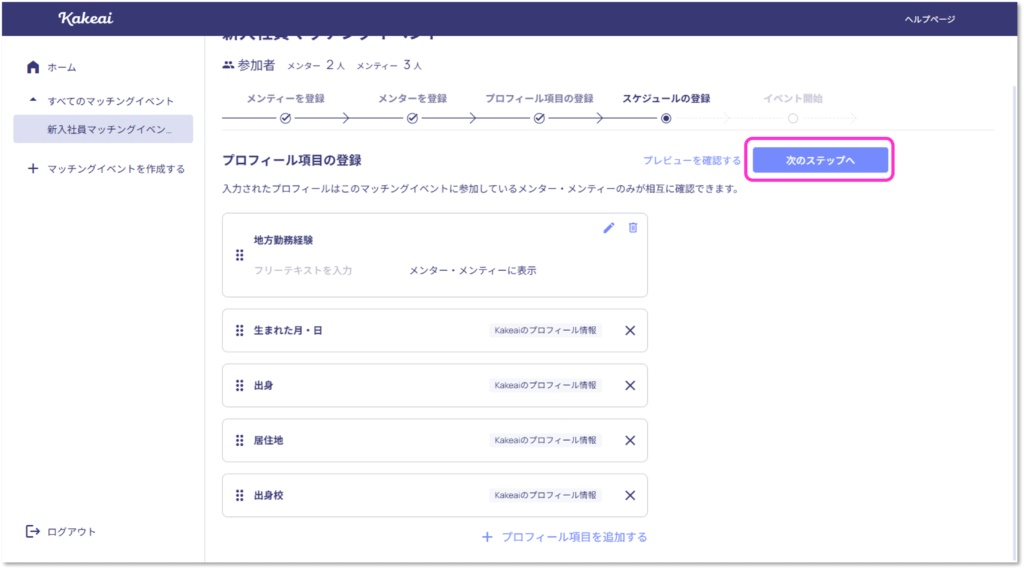Collapse すべてのマッチングイベント tree
The image size is (1024, 569).
(33, 101)
